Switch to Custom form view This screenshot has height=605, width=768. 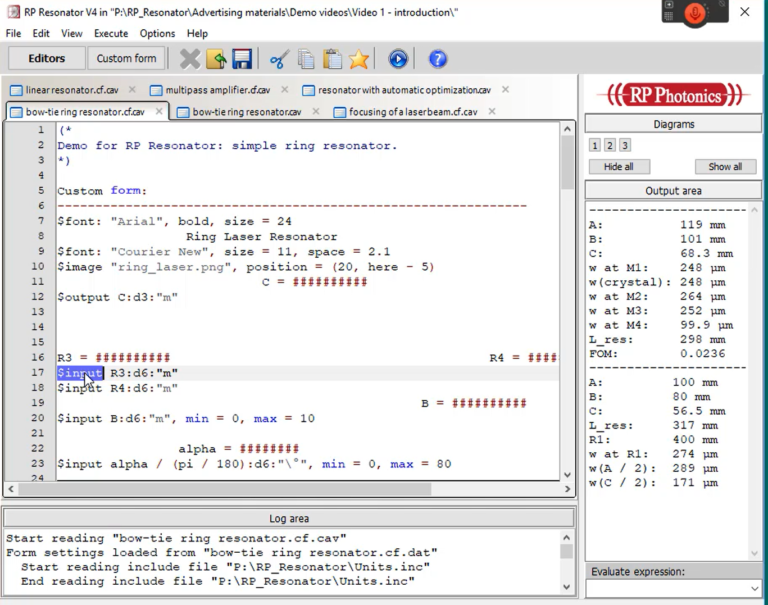(126, 58)
